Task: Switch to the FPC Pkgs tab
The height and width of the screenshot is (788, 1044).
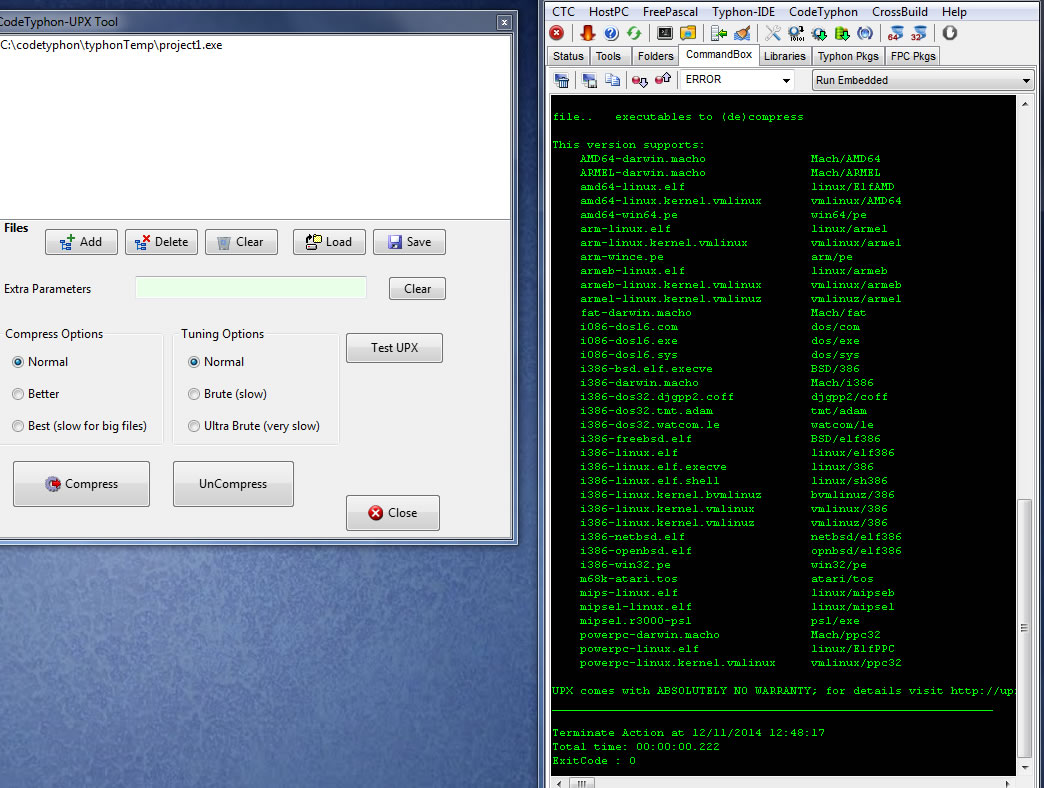Action: point(914,56)
